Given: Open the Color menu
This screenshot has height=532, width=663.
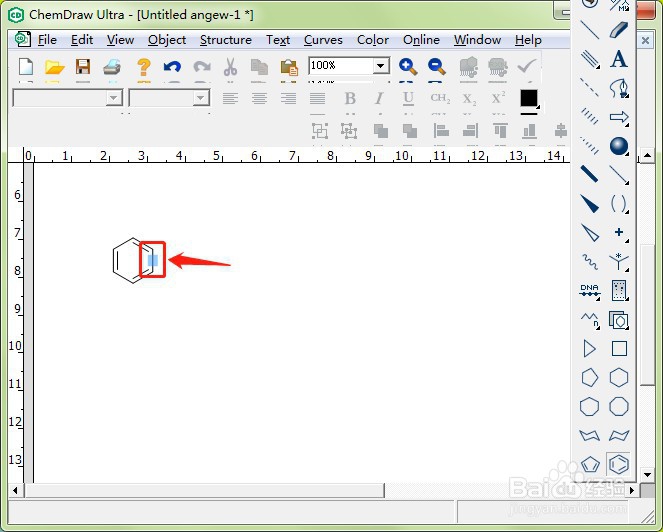Looking at the screenshot, I should tap(373, 40).
